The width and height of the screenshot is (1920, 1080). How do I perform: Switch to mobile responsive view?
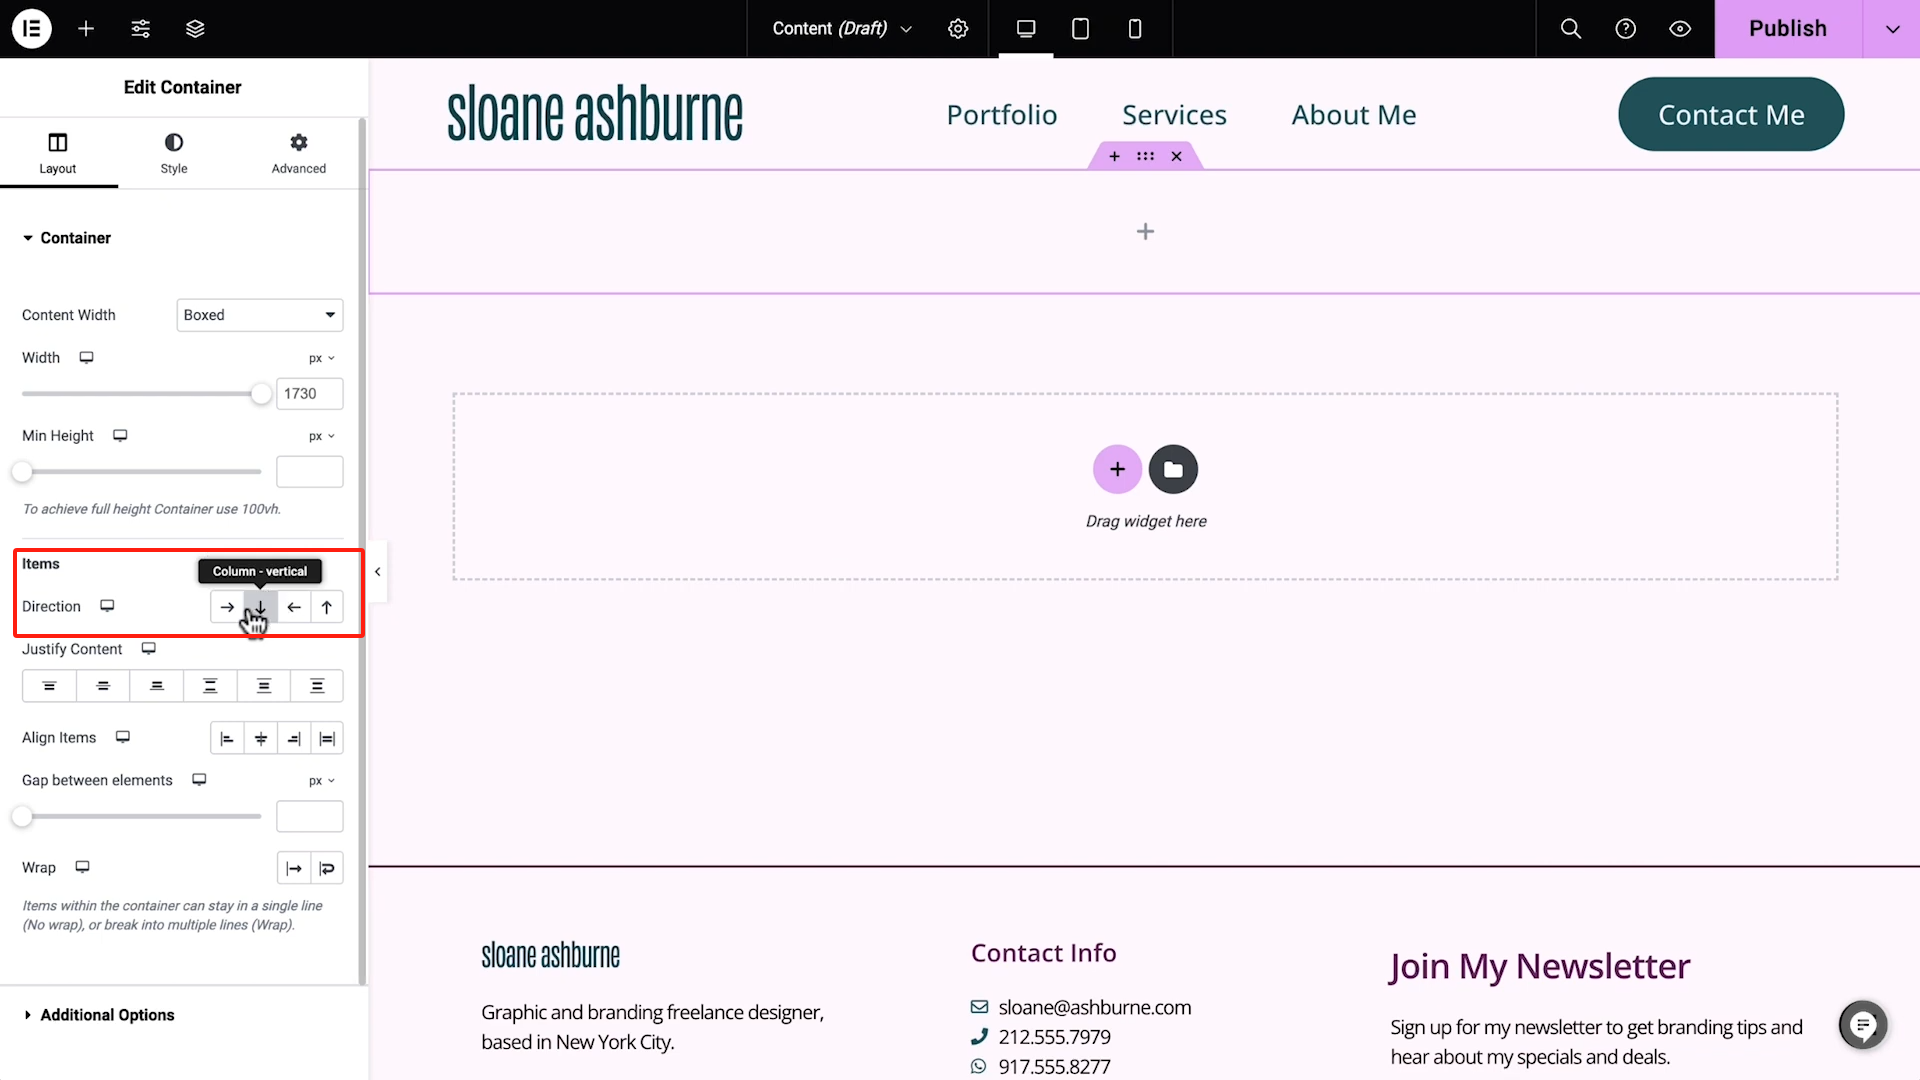pos(1134,29)
